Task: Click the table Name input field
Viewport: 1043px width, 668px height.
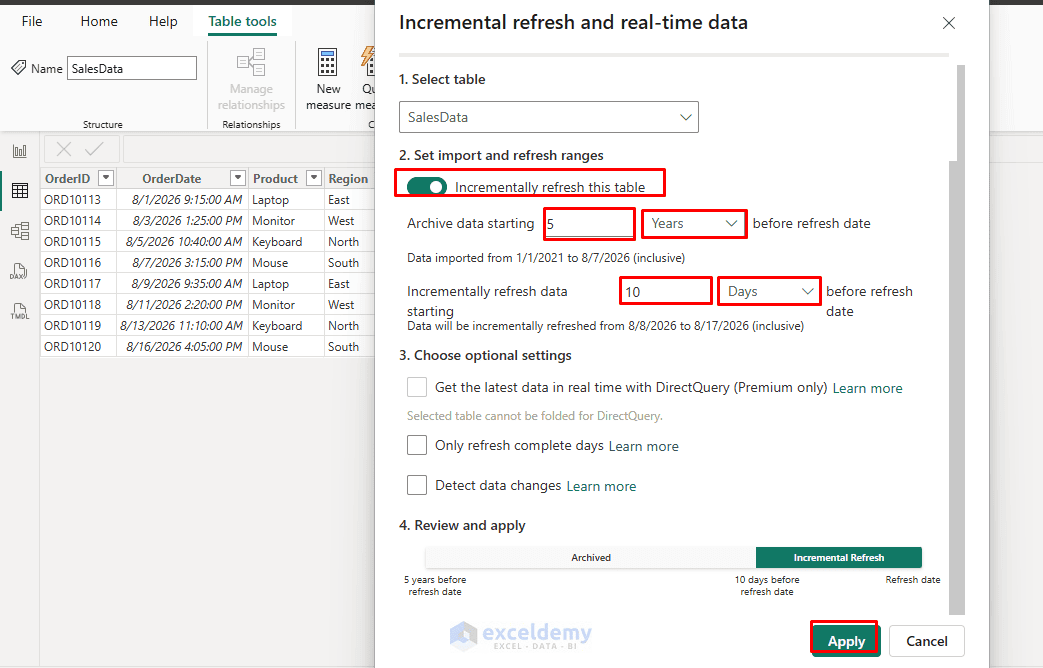Action: [x=132, y=68]
